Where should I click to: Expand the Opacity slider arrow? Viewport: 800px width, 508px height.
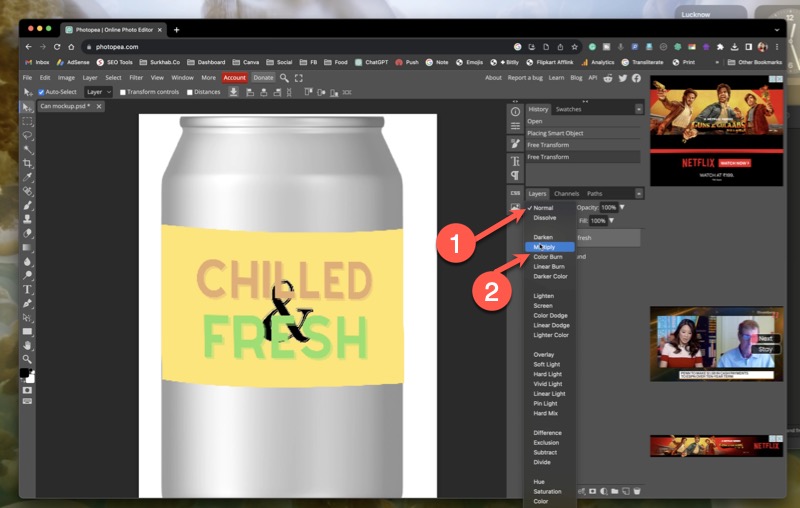(622, 207)
